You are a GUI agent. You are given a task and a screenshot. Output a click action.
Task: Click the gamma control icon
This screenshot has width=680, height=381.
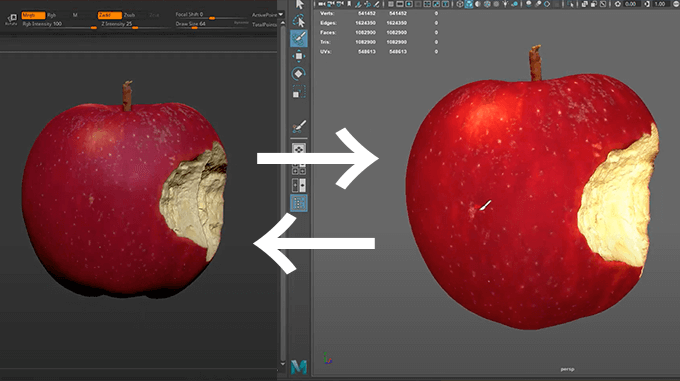click(x=647, y=4)
